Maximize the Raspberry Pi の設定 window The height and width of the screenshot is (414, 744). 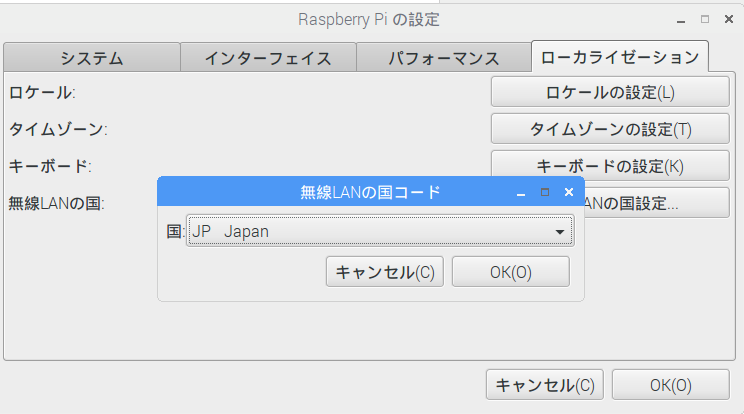[704, 20]
